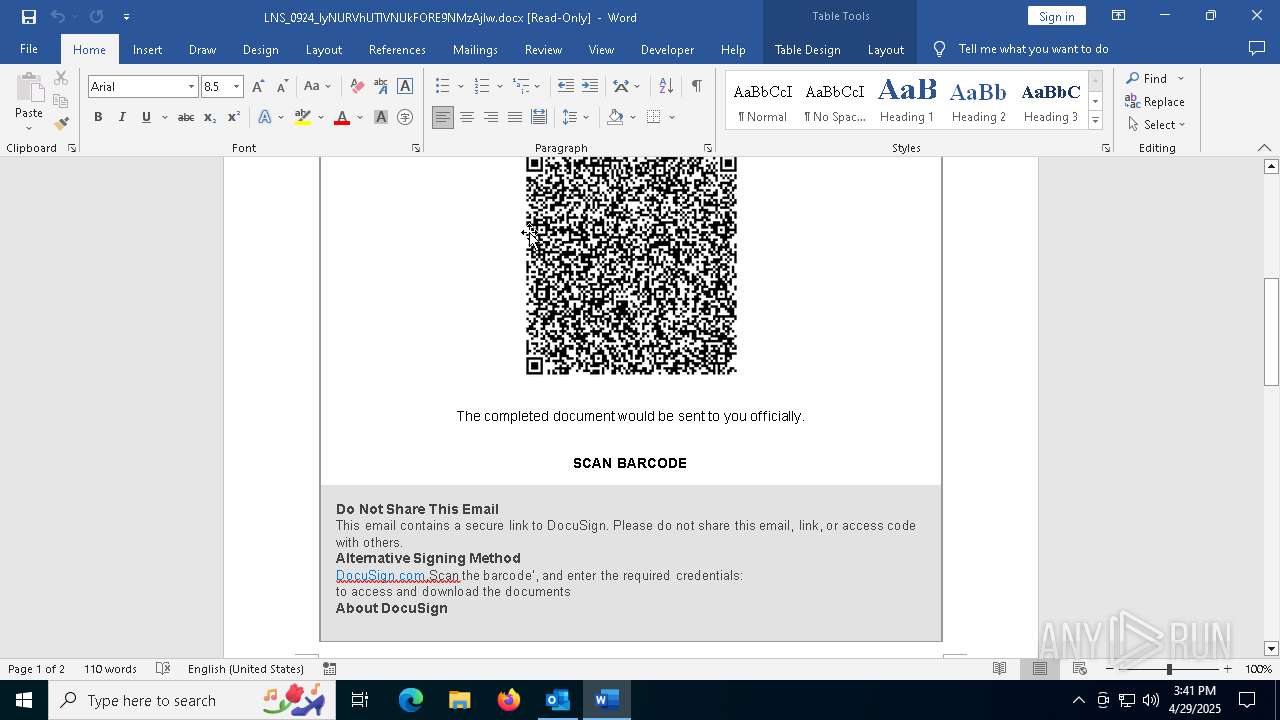Image resolution: width=1280 pixels, height=720 pixels.
Task: Click the Sign in button
Action: click(1056, 16)
